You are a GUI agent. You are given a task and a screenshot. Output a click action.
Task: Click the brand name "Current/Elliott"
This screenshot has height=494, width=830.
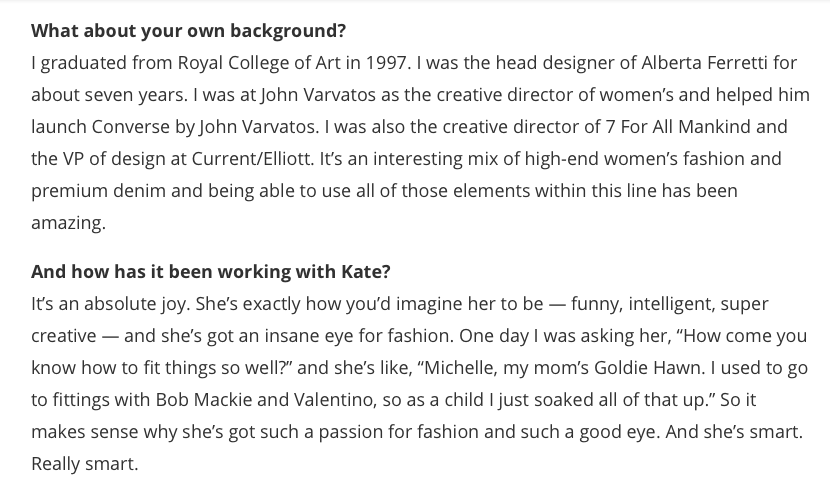click(253, 159)
